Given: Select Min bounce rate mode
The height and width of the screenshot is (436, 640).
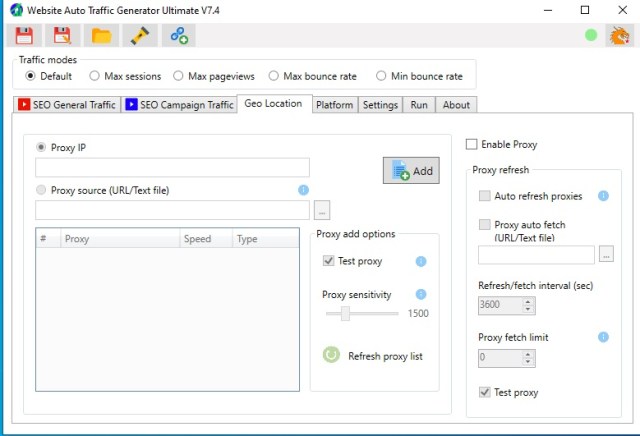Looking at the screenshot, I should [x=381, y=76].
